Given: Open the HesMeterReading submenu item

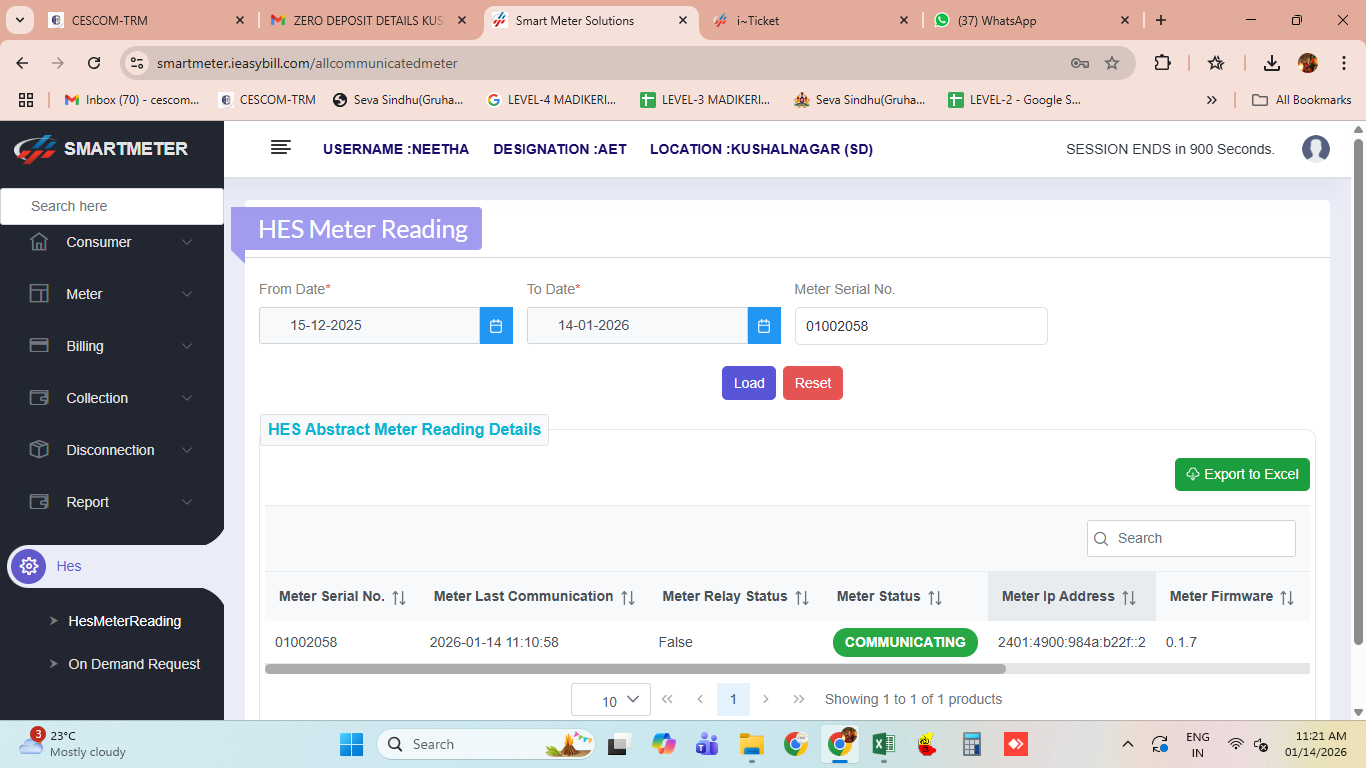Looking at the screenshot, I should [125, 621].
